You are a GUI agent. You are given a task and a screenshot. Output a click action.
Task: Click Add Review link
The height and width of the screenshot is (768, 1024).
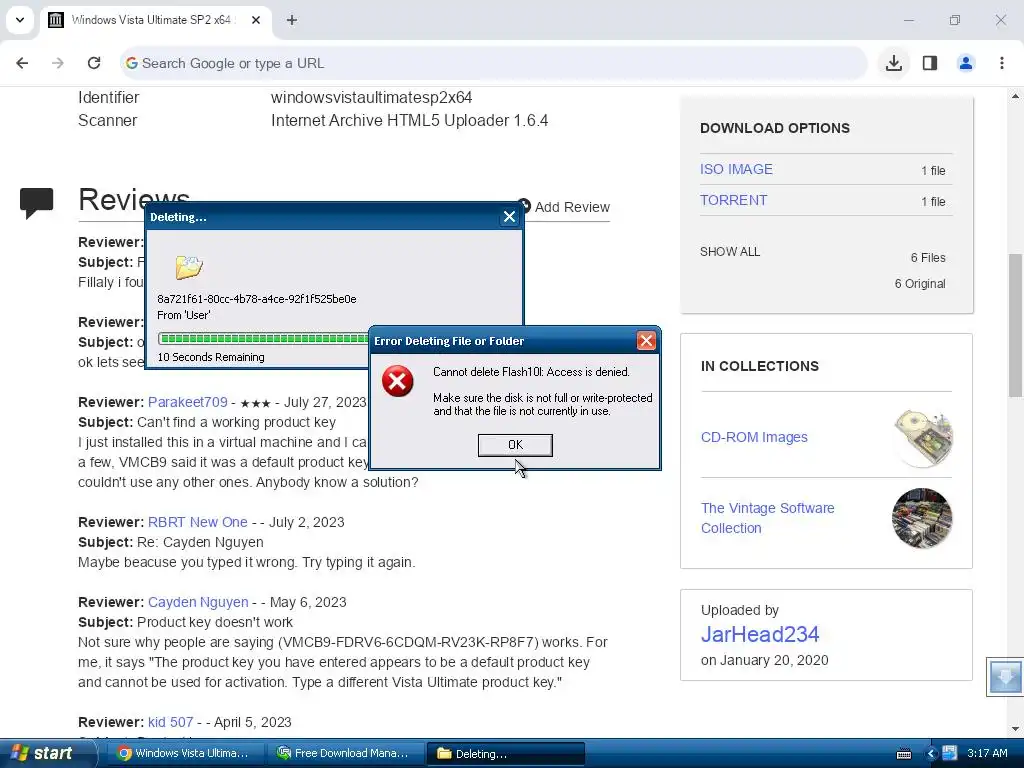[572, 207]
